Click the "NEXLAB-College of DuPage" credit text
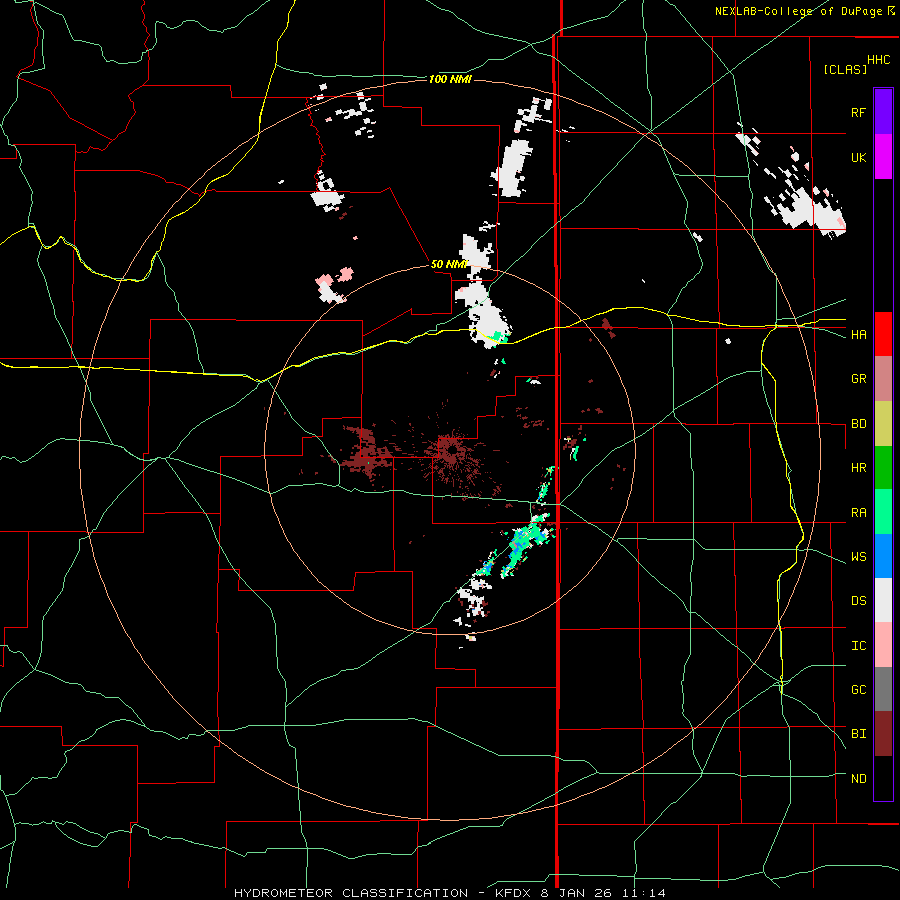Screen dimensions: 900x900 [x=798, y=11]
